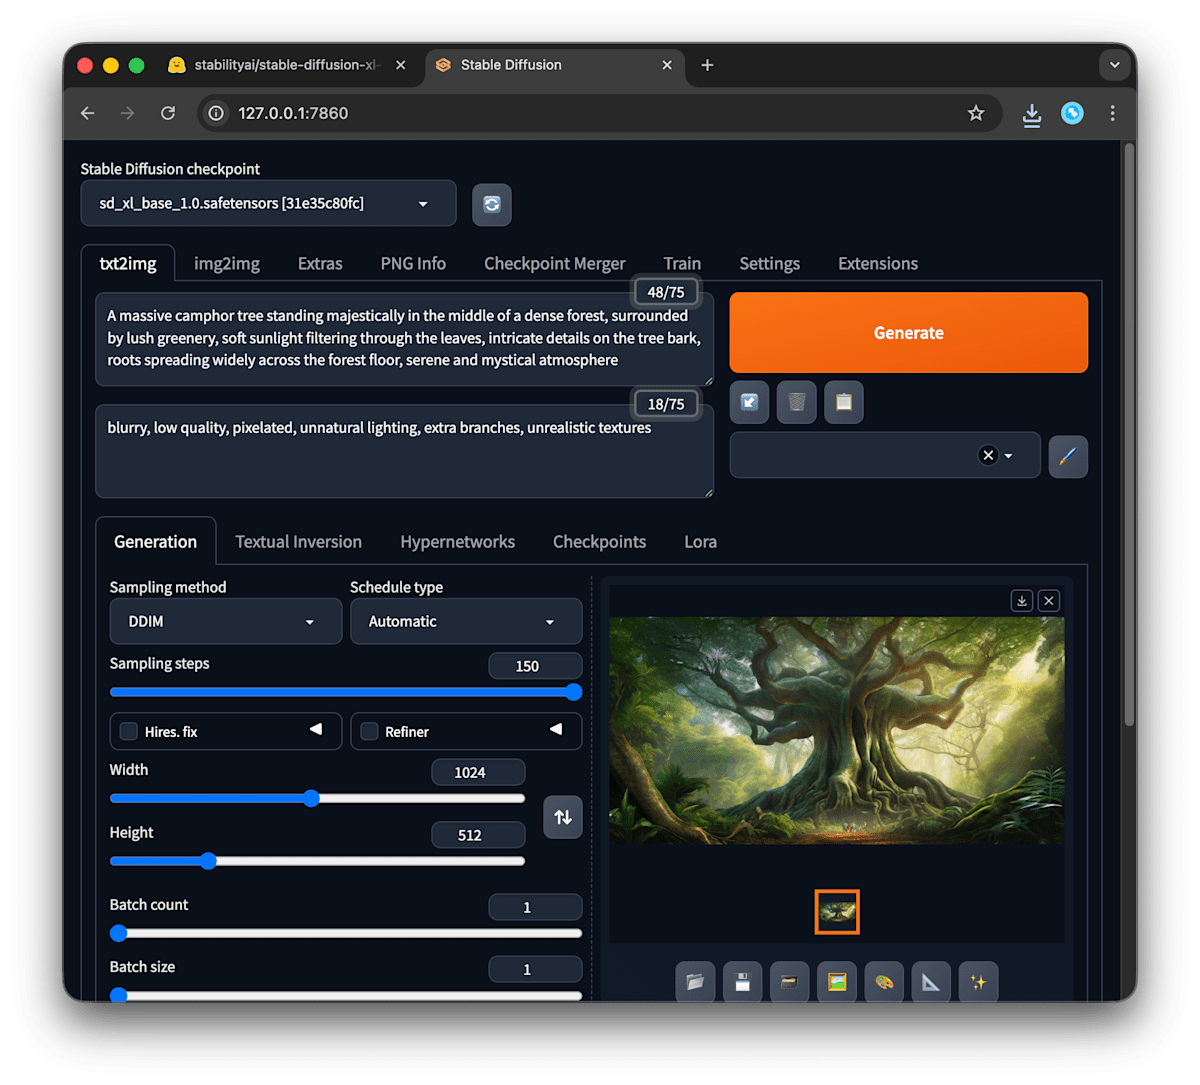1200x1085 pixels.
Task: Open the Stable Diffusion checkpoint dropdown
Action: click(x=268, y=203)
